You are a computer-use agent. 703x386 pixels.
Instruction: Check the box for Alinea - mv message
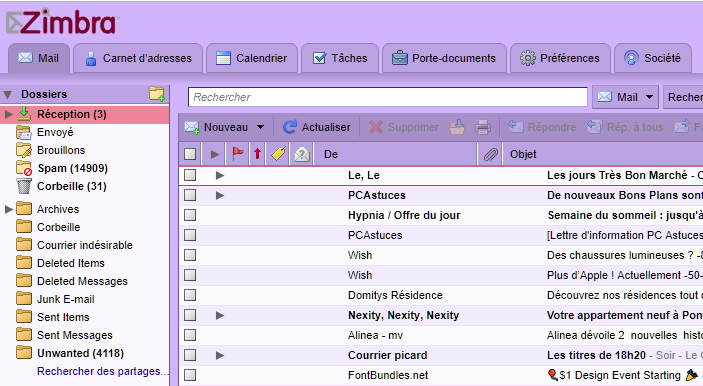pyautogui.click(x=190, y=335)
